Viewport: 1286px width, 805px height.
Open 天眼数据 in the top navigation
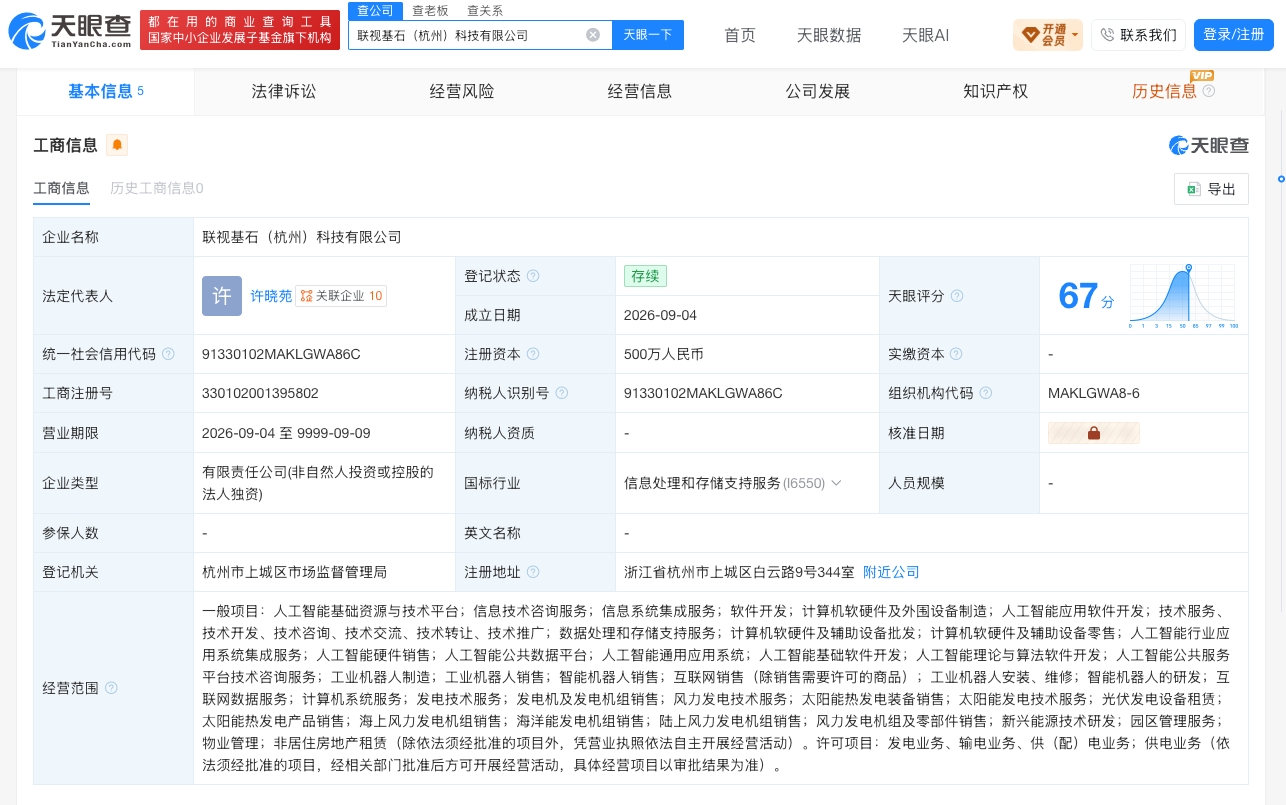click(x=829, y=35)
